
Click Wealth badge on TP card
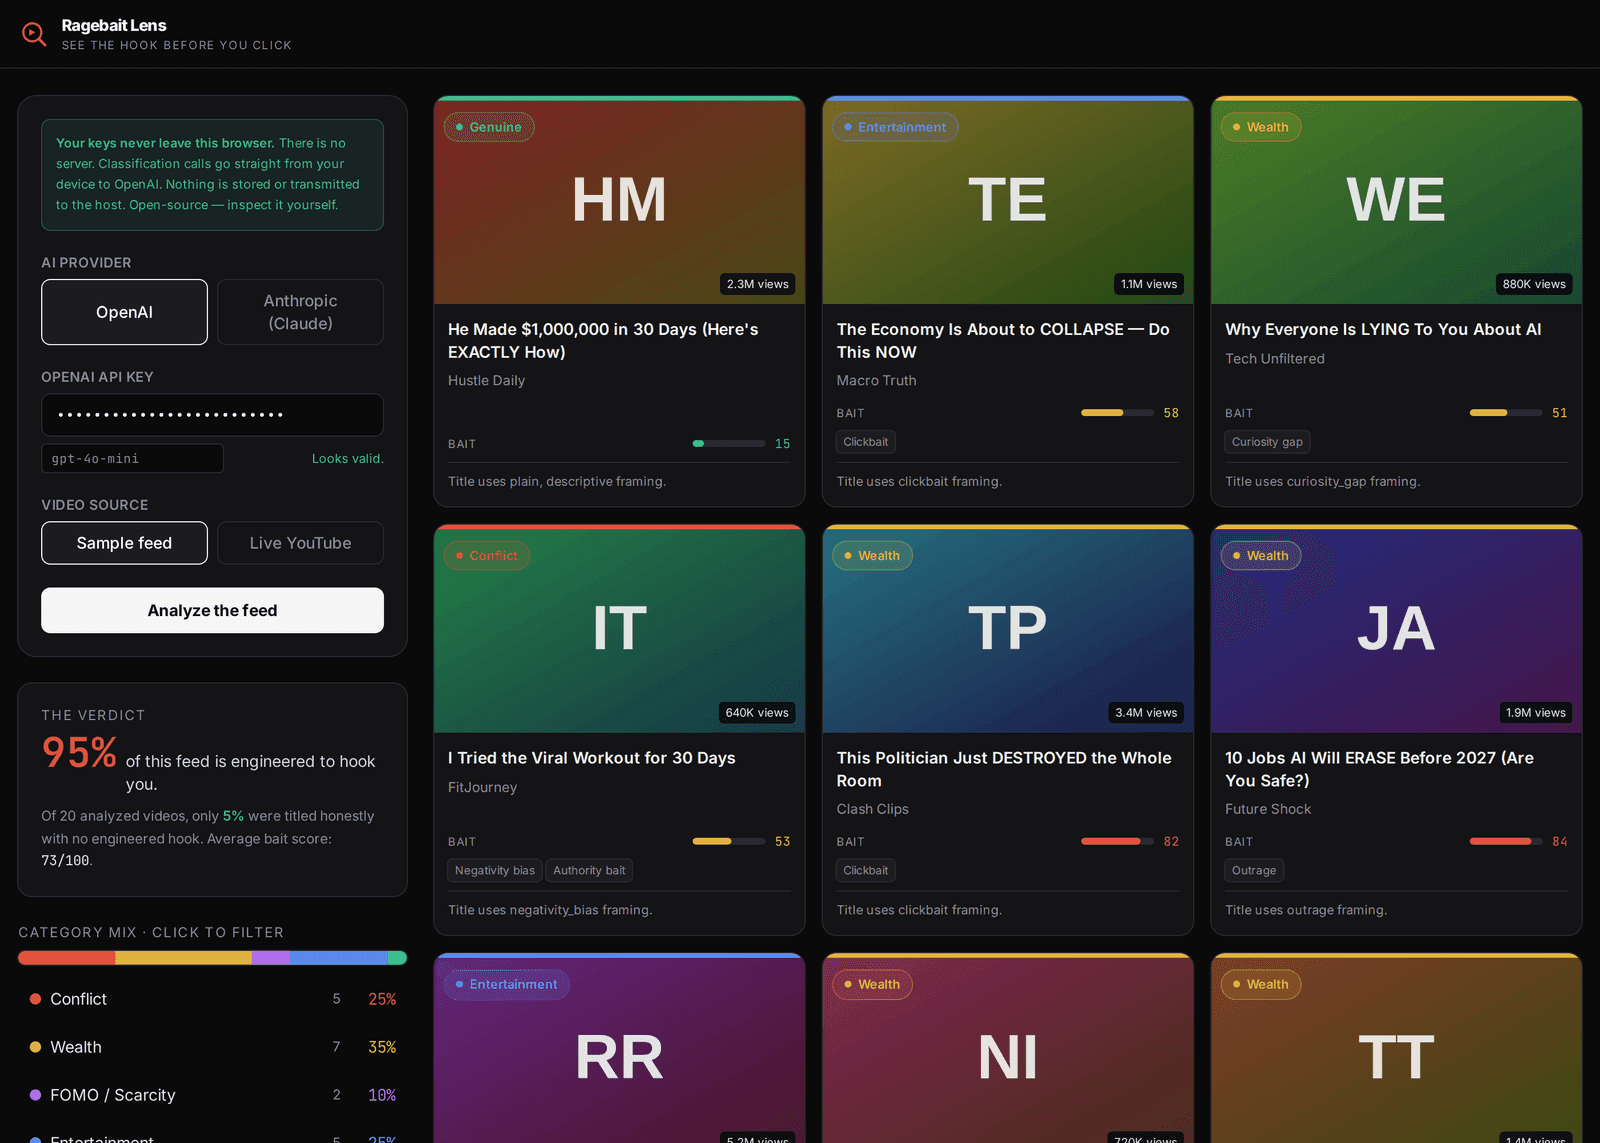coord(872,555)
